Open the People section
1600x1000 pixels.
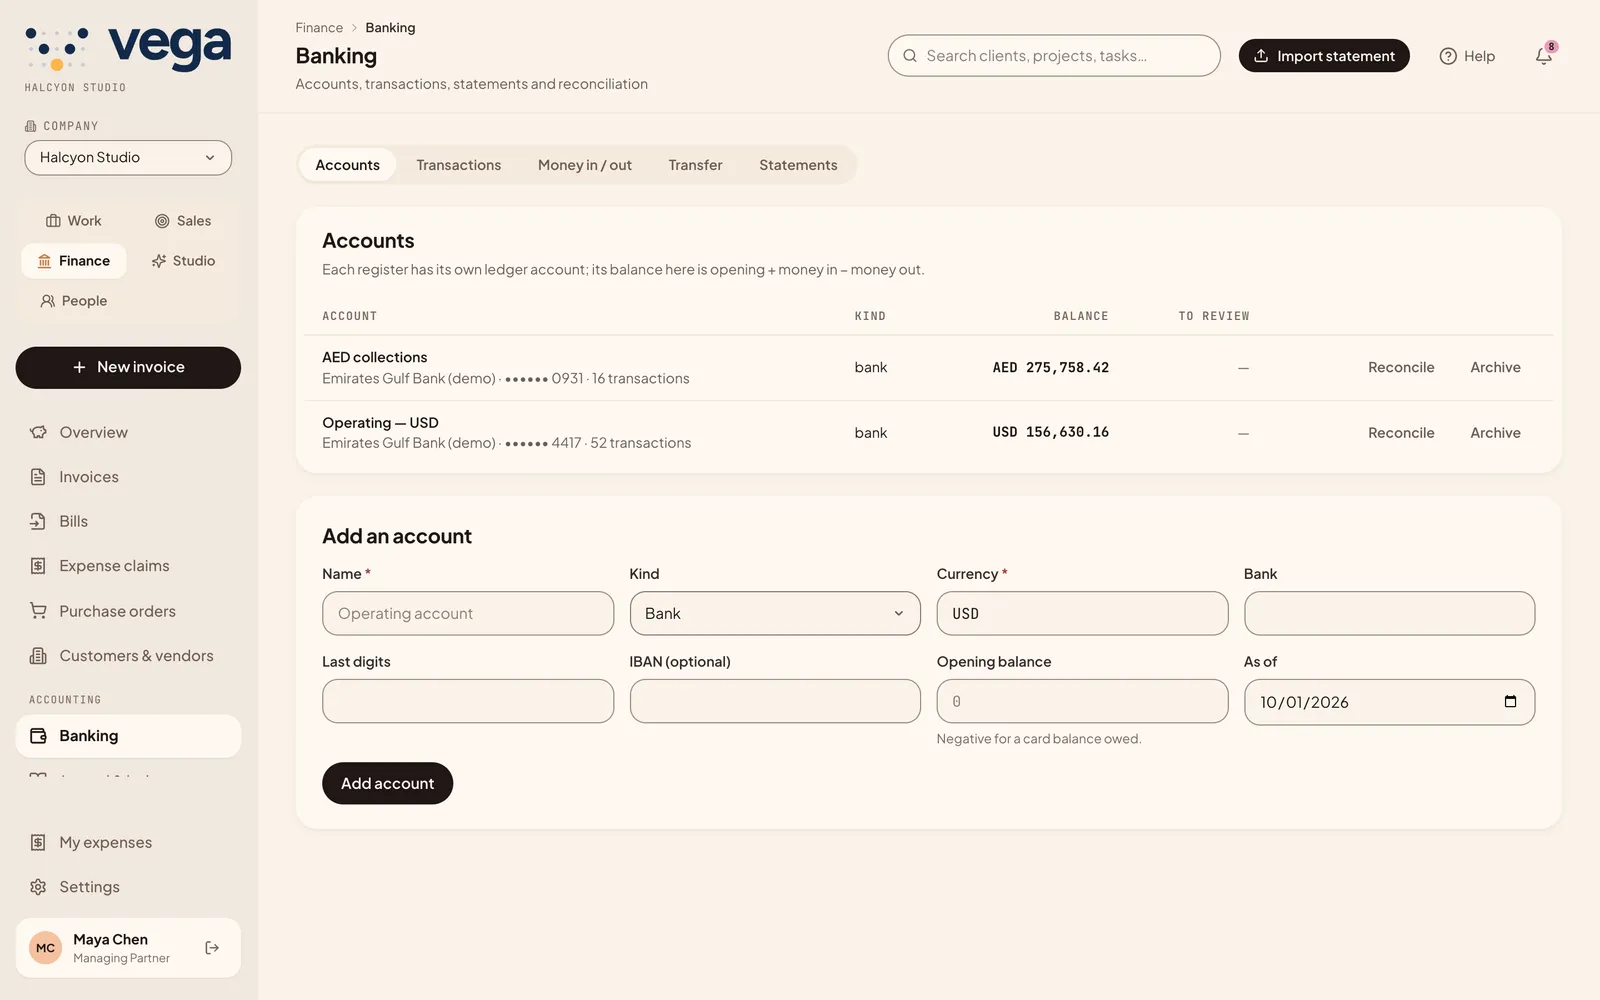point(74,301)
